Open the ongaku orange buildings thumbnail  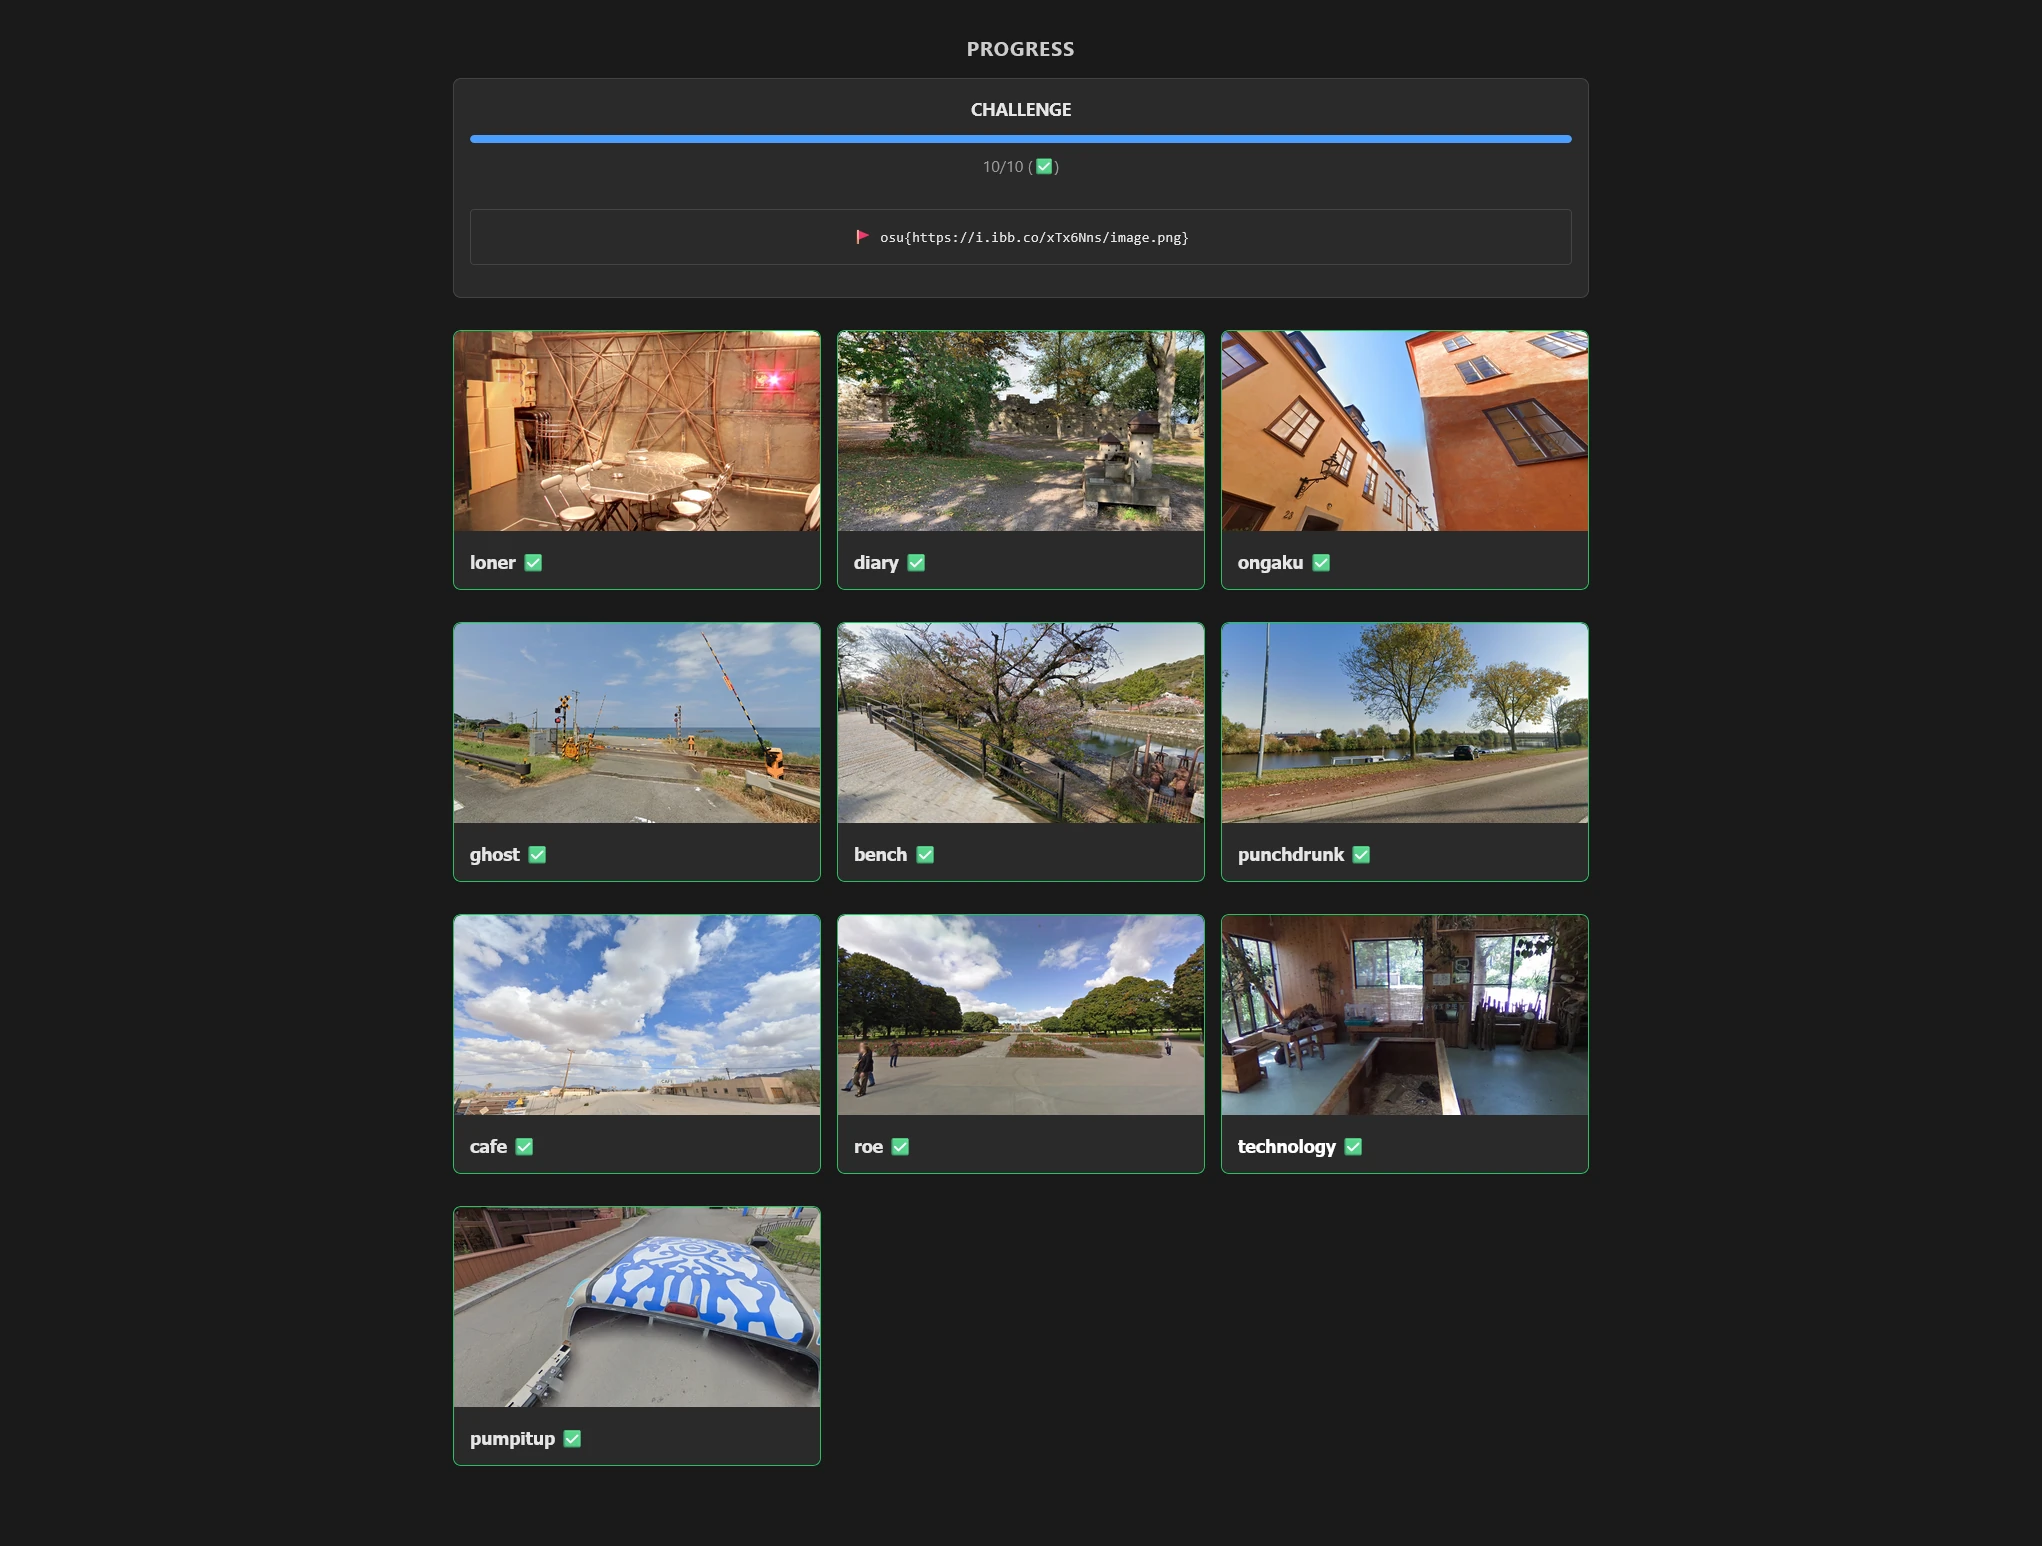pyautogui.click(x=1404, y=431)
